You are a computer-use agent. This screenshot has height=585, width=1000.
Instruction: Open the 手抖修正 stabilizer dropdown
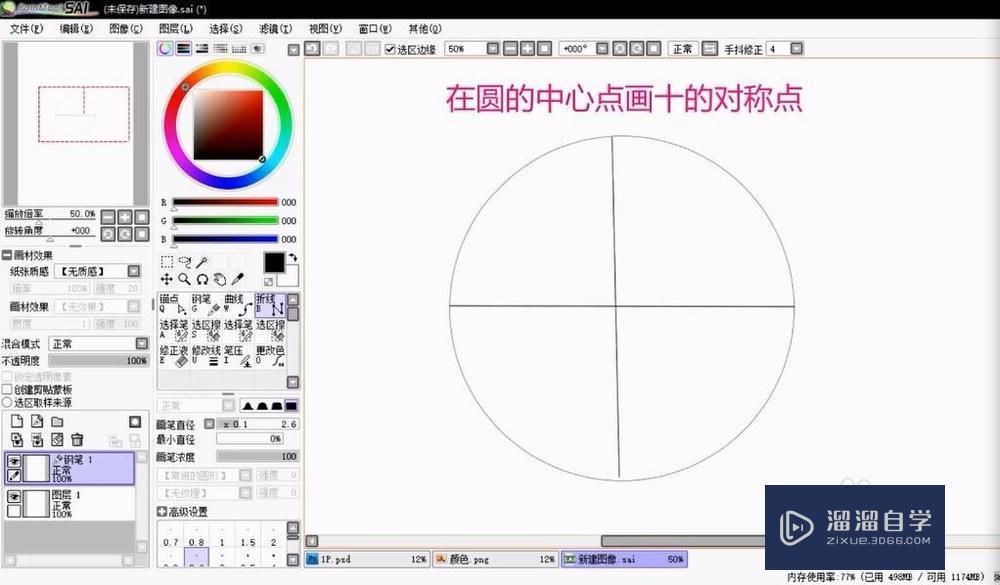point(790,48)
